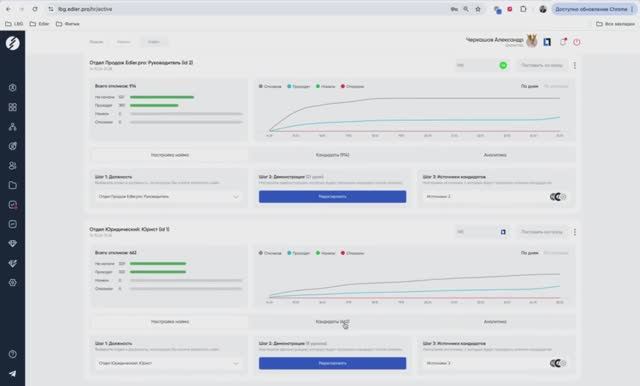
Task: Open the gear settings icon in sidebar
Action: coord(13,282)
